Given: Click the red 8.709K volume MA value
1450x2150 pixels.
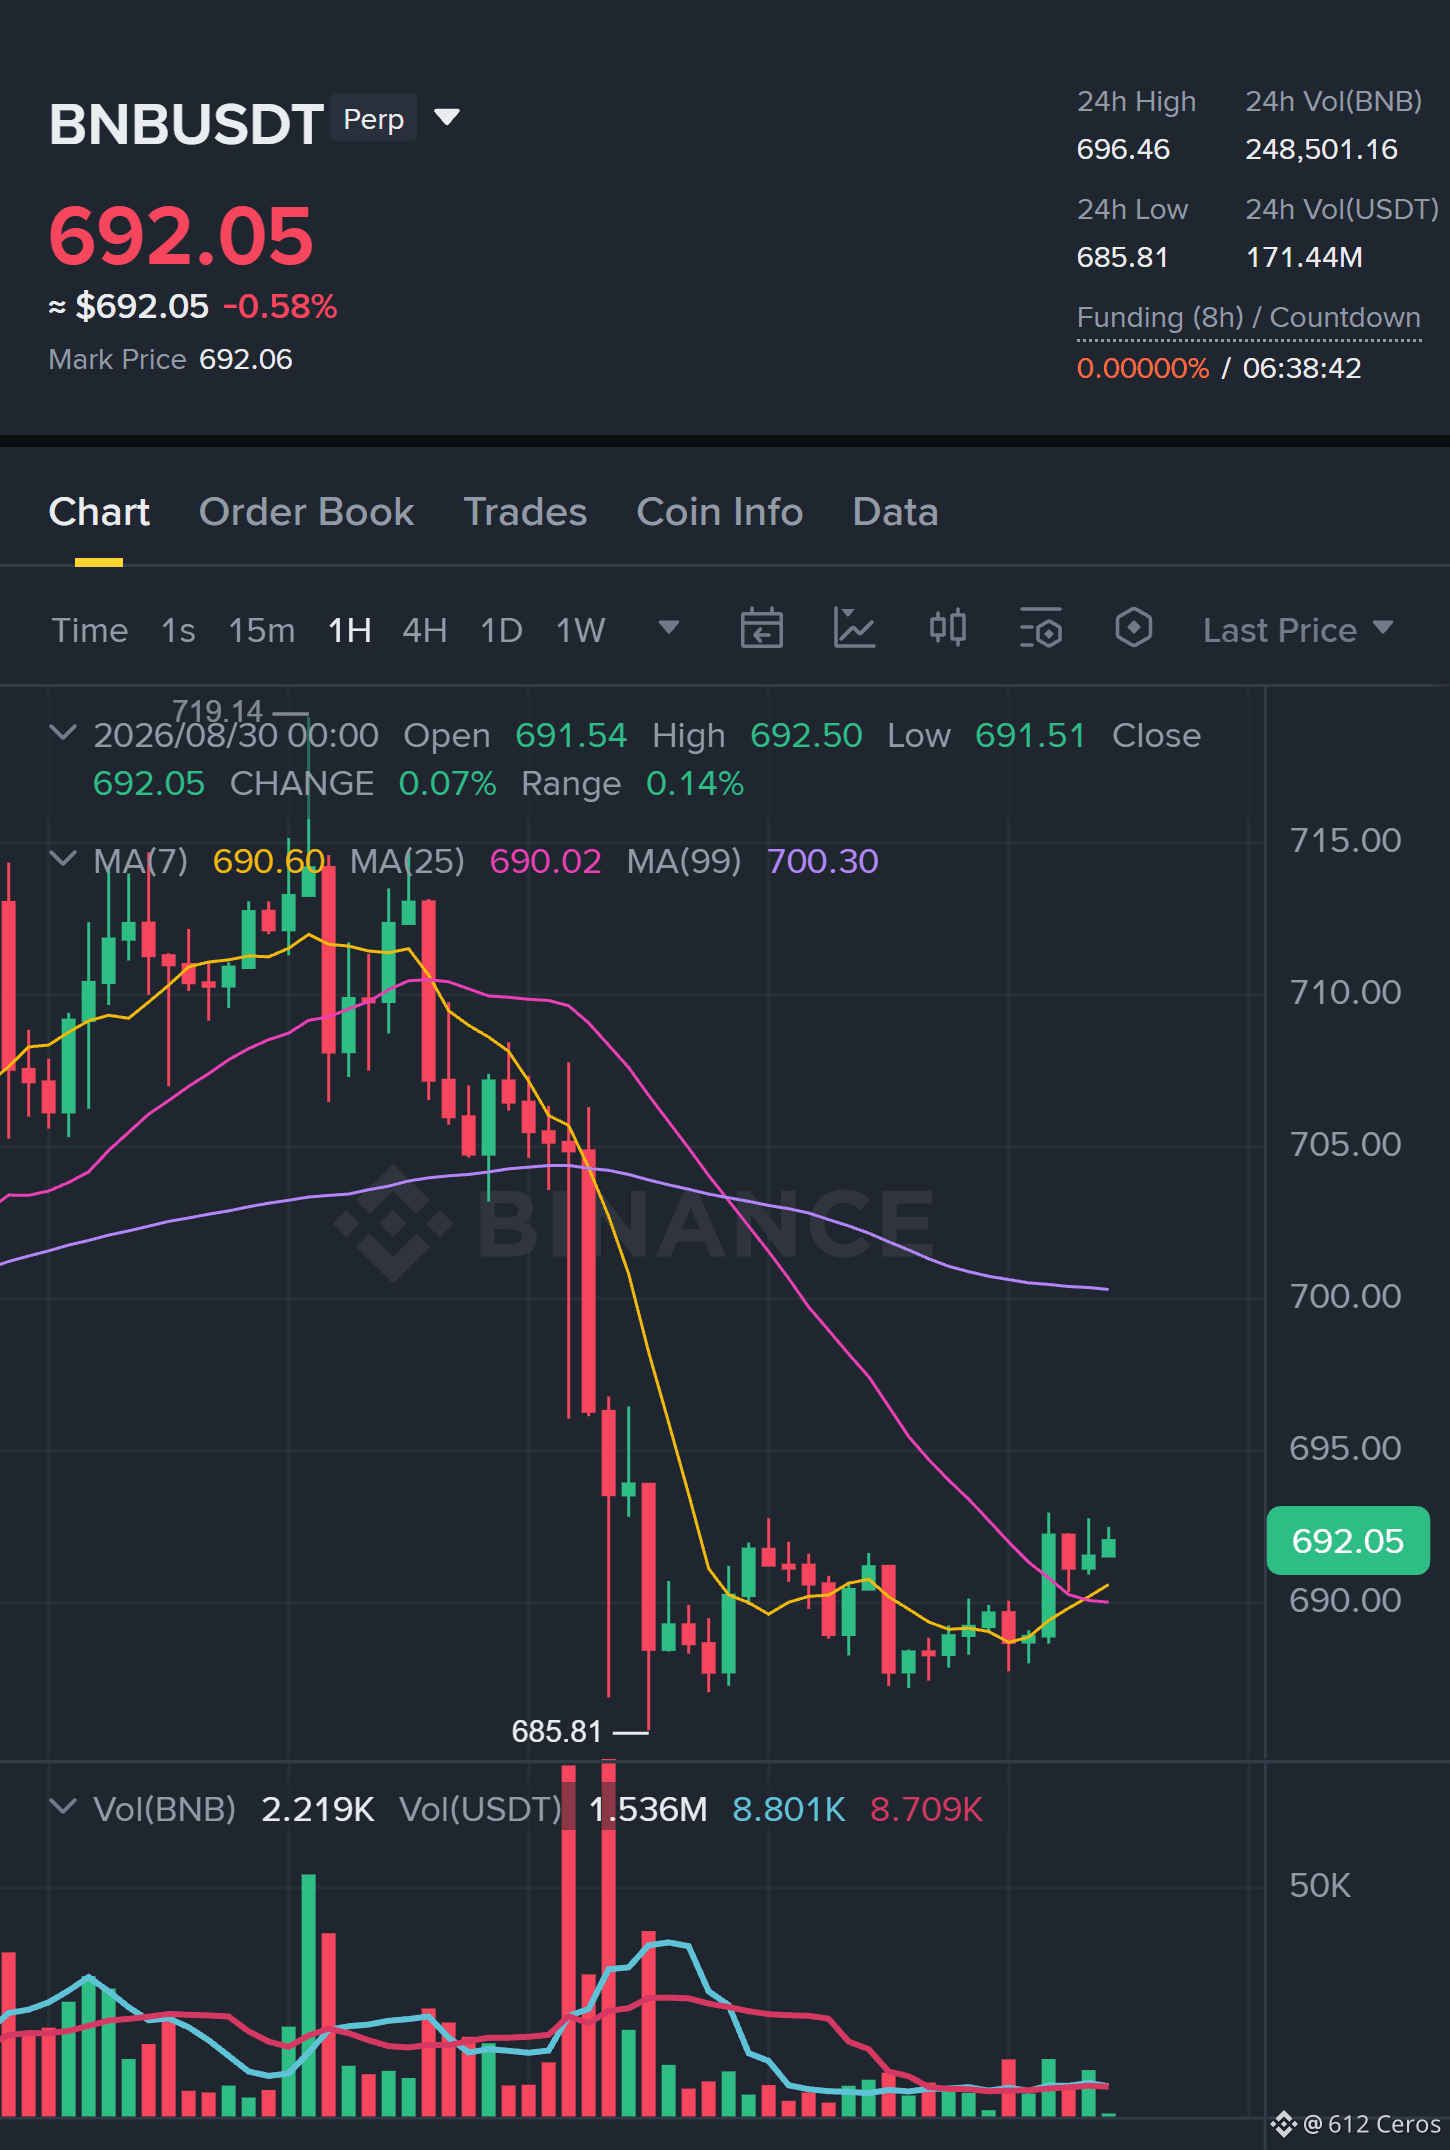Looking at the screenshot, I should coord(927,1809).
